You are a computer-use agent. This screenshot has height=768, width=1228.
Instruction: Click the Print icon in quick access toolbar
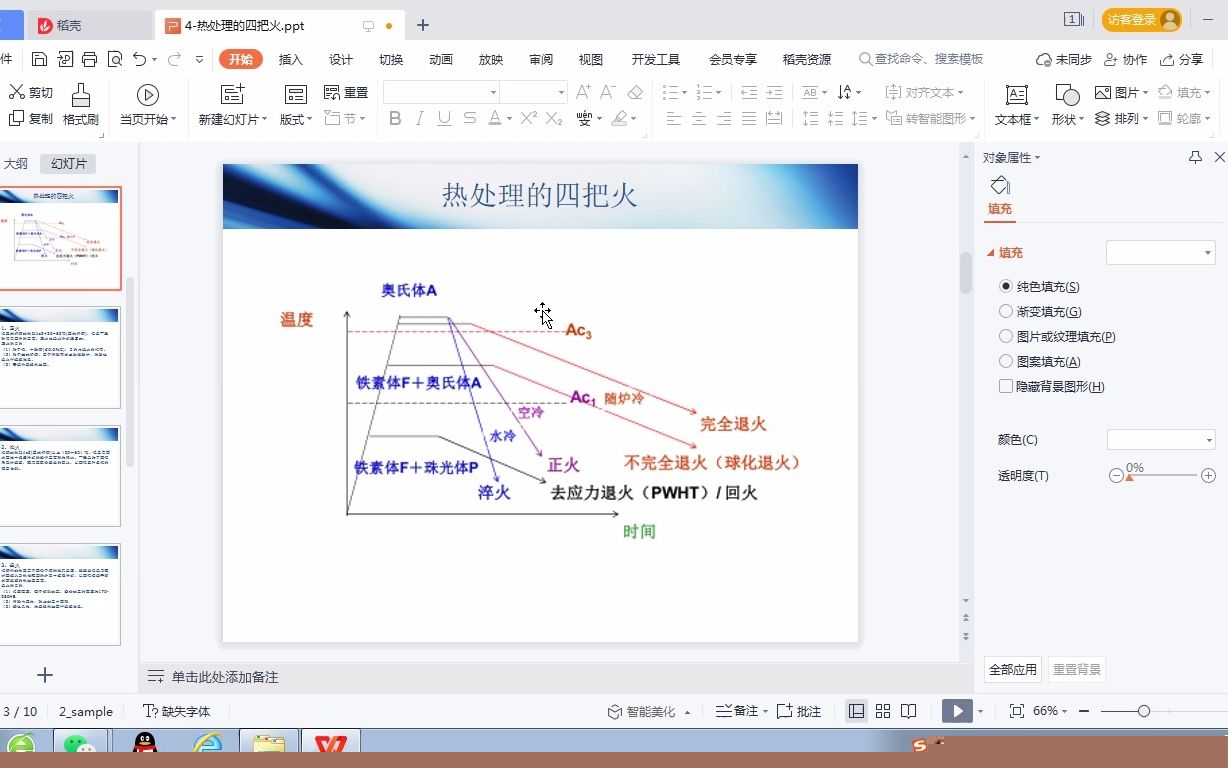[90, 59]
